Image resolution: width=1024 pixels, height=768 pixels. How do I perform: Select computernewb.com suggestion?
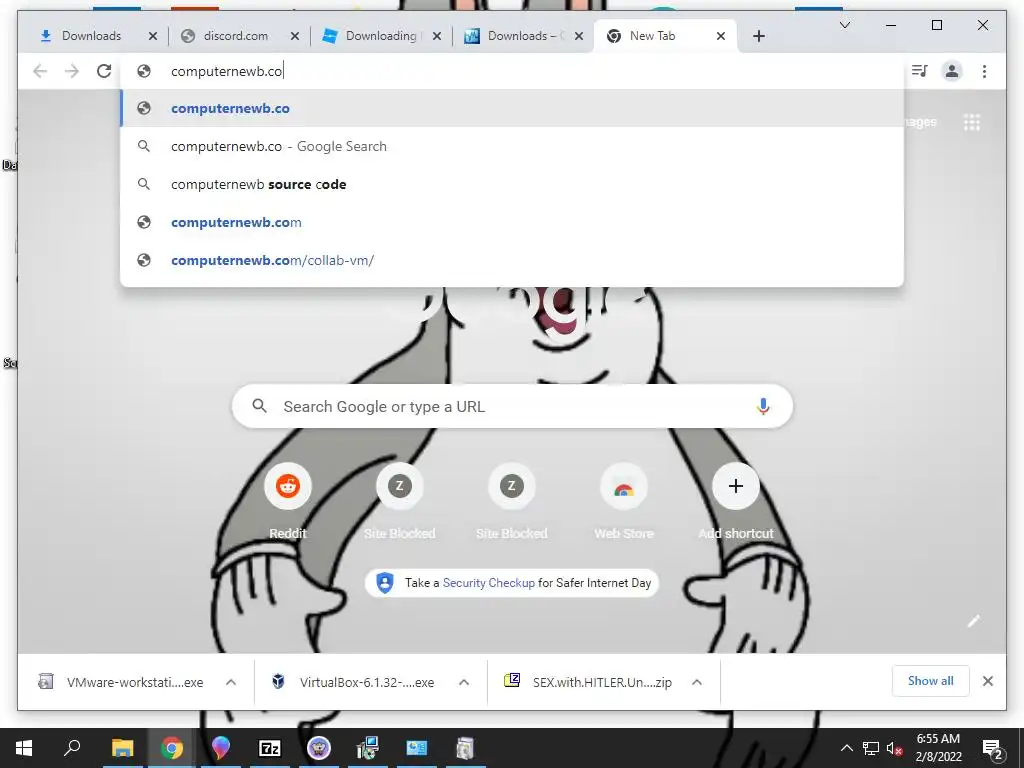[512, 222]
